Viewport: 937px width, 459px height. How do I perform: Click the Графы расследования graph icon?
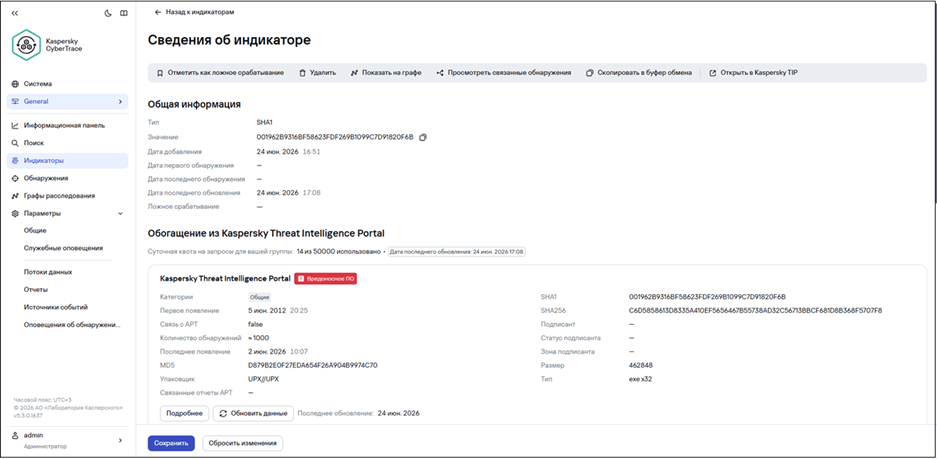pos(16,195)
